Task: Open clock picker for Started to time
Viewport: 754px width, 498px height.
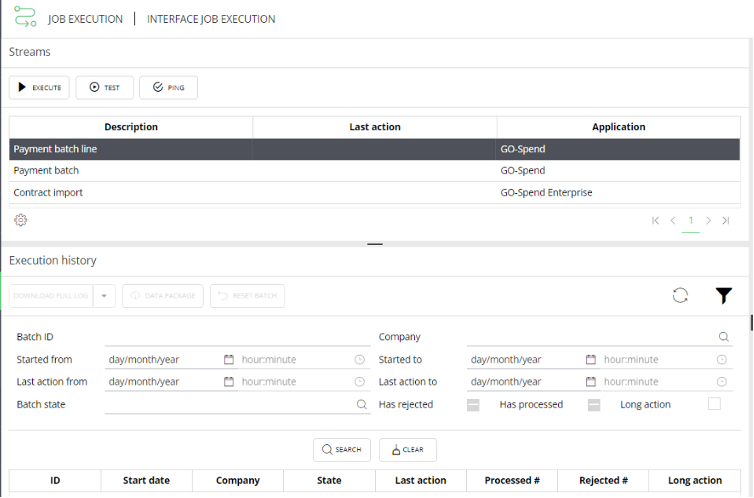Action: pyautogui.click(x=721, y=360)
